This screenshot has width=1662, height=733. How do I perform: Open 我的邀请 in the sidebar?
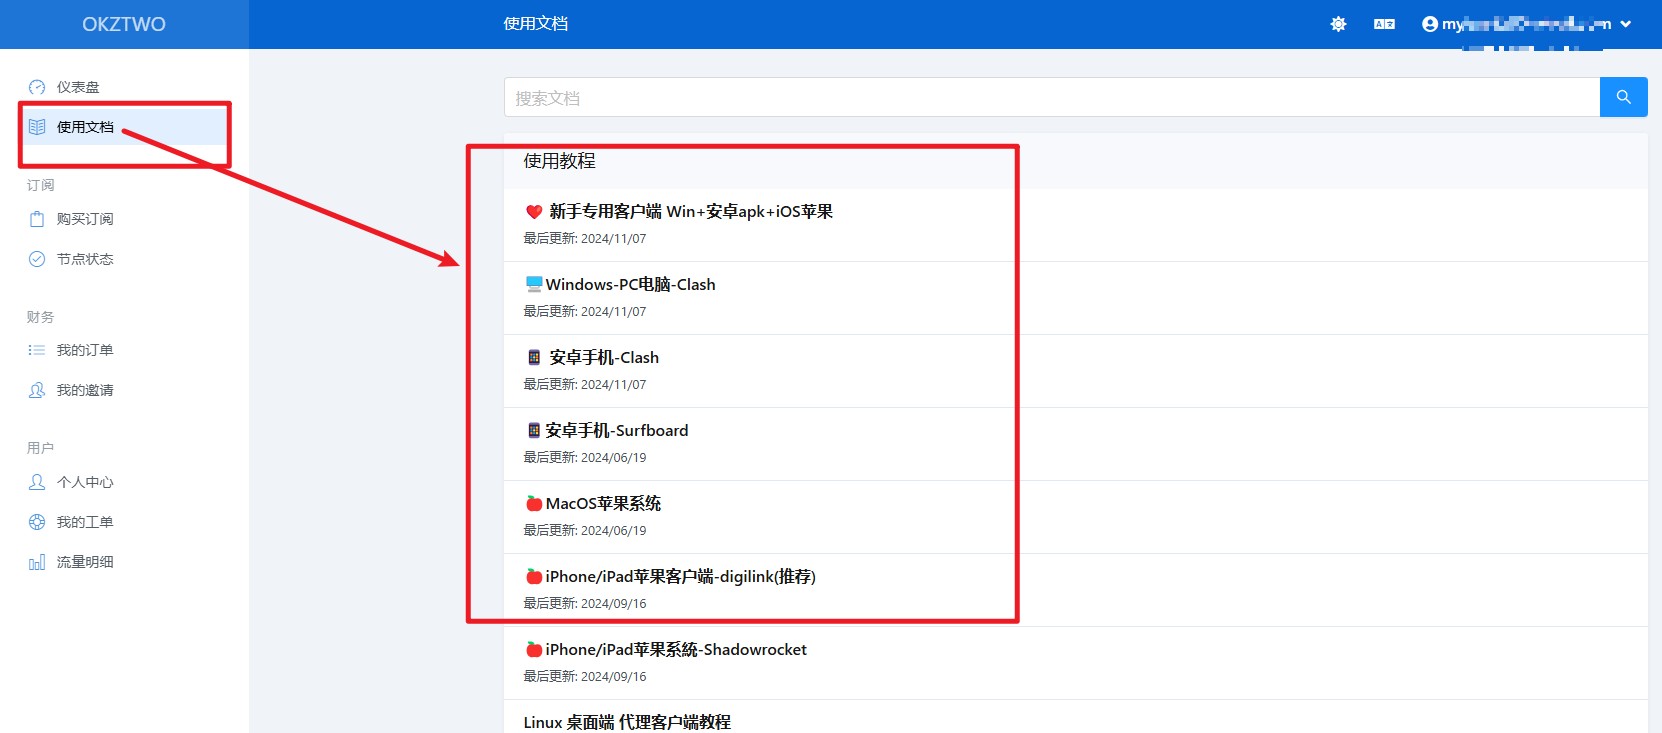pos(85,390)
